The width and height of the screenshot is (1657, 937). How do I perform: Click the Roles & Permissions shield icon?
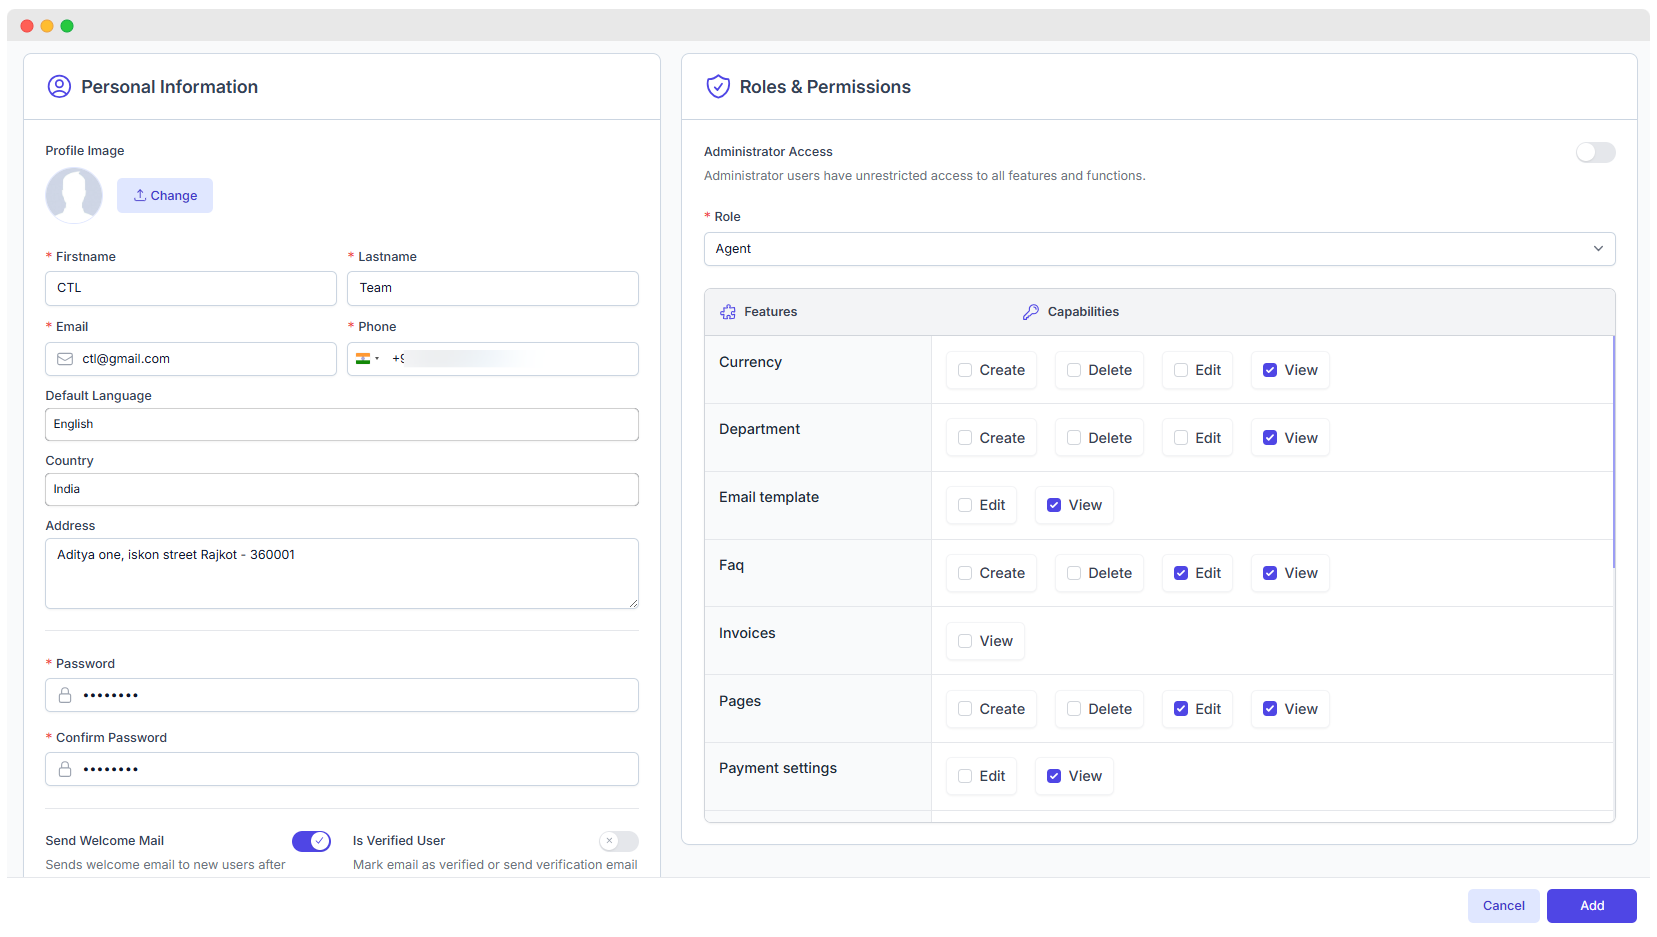pyautogui.click(x=718, y=87)
